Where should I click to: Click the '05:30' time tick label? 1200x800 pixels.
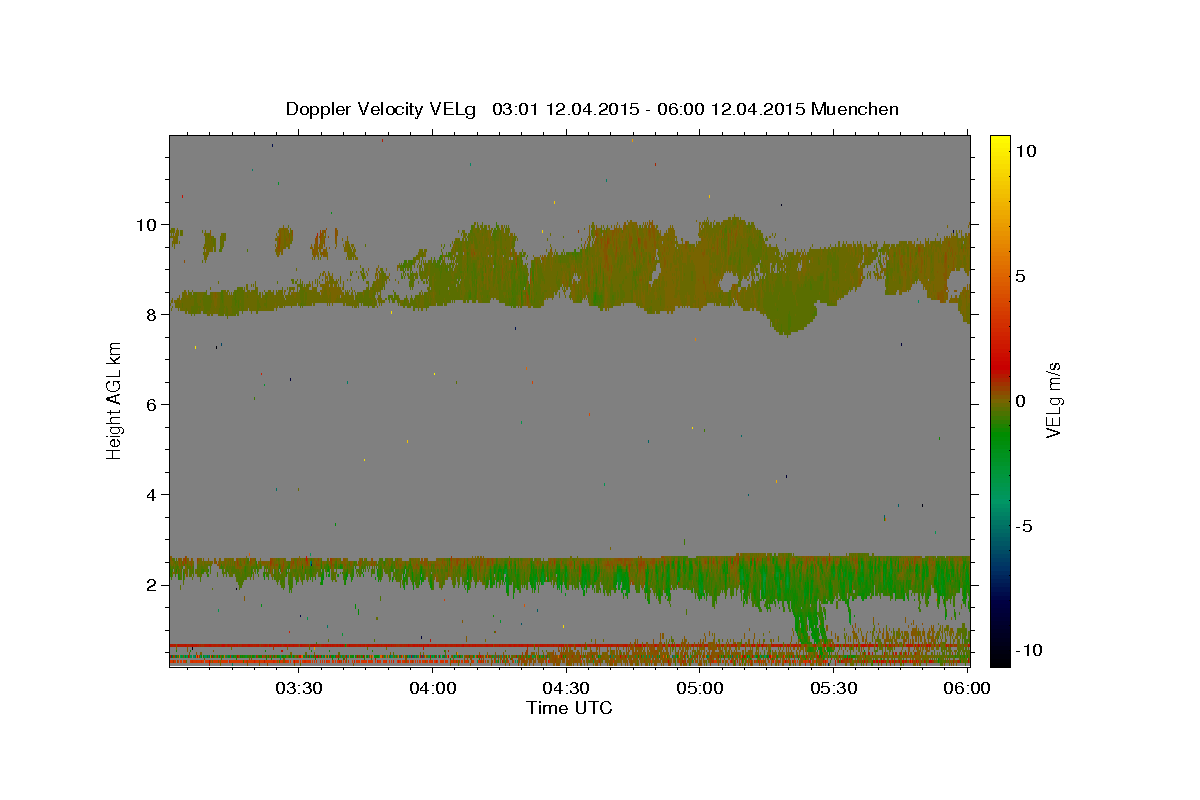pos(834,688)
